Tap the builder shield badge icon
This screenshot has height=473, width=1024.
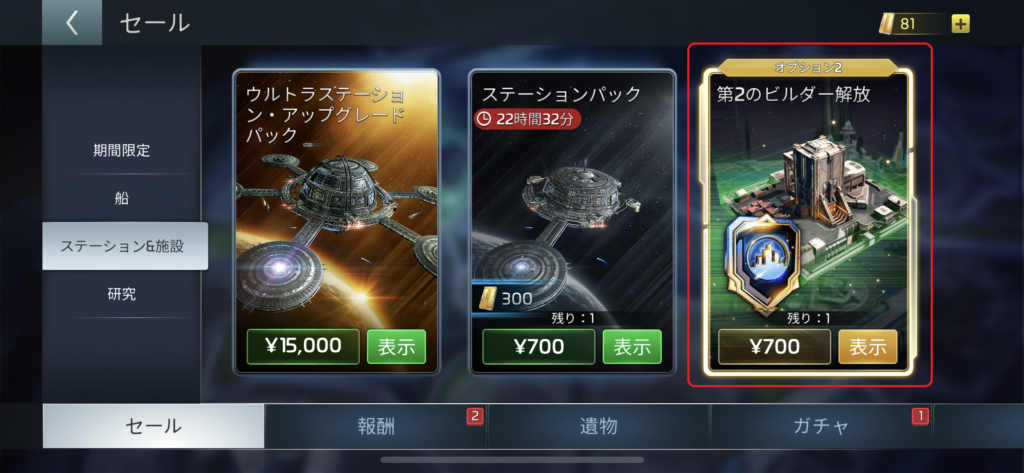(x=761, y=262)
